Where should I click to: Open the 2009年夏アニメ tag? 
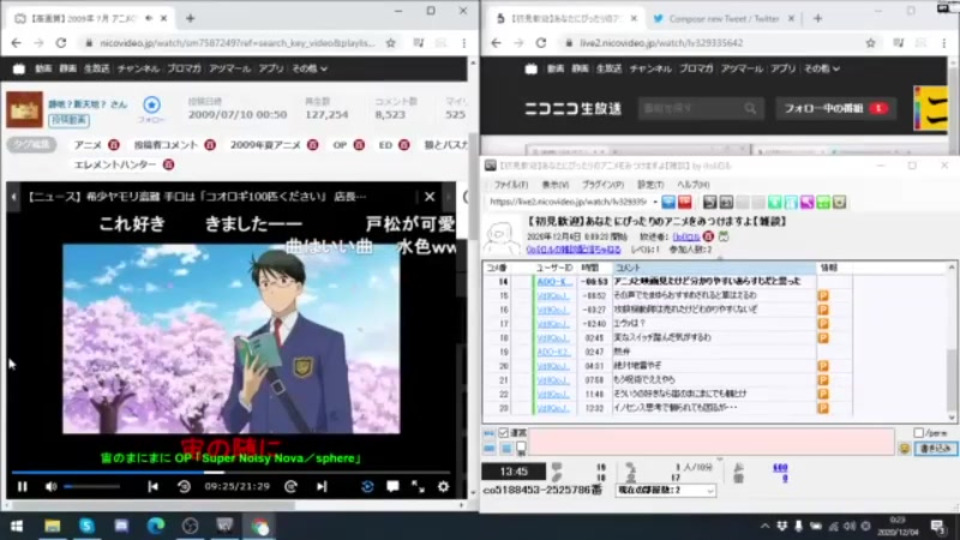(265, 145)
